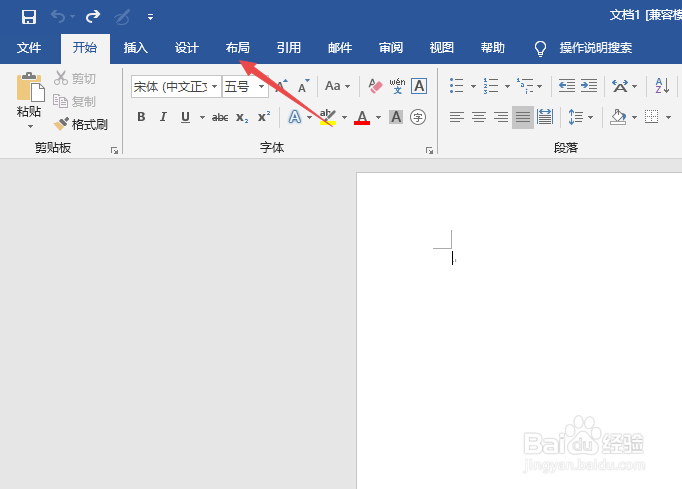Toggle justify alignment
This screenshot has width=682, height=489.
[x=523, y=117]
